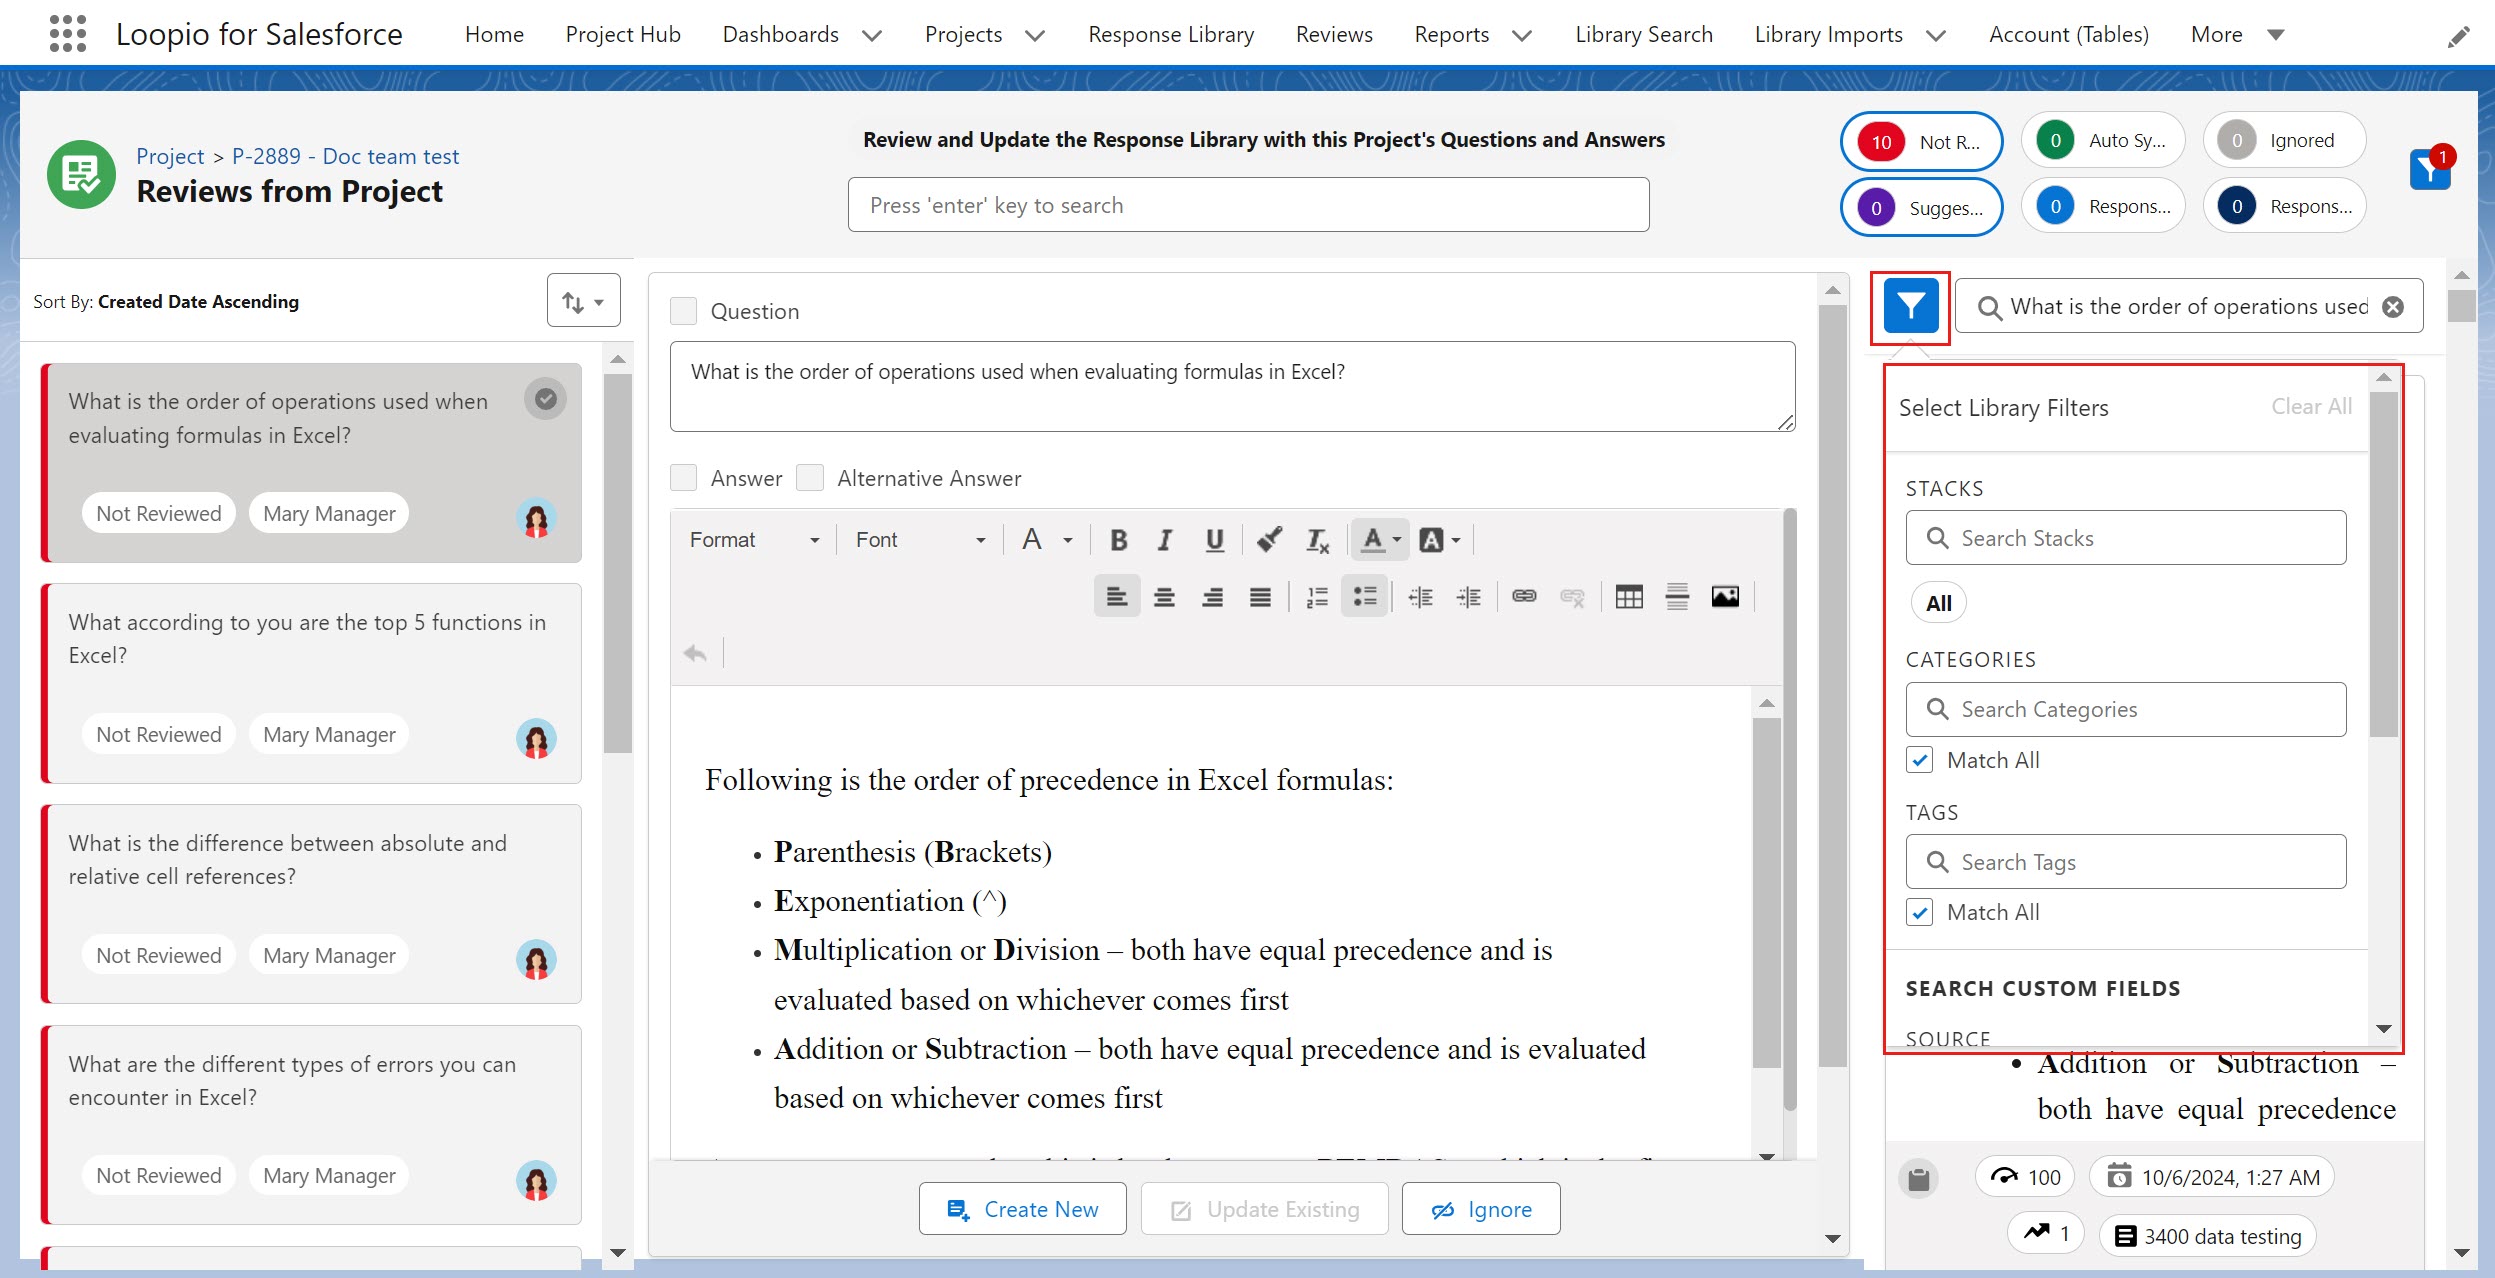Click the Search Categories field
2495x1278 pixels.
point(2125,709)
